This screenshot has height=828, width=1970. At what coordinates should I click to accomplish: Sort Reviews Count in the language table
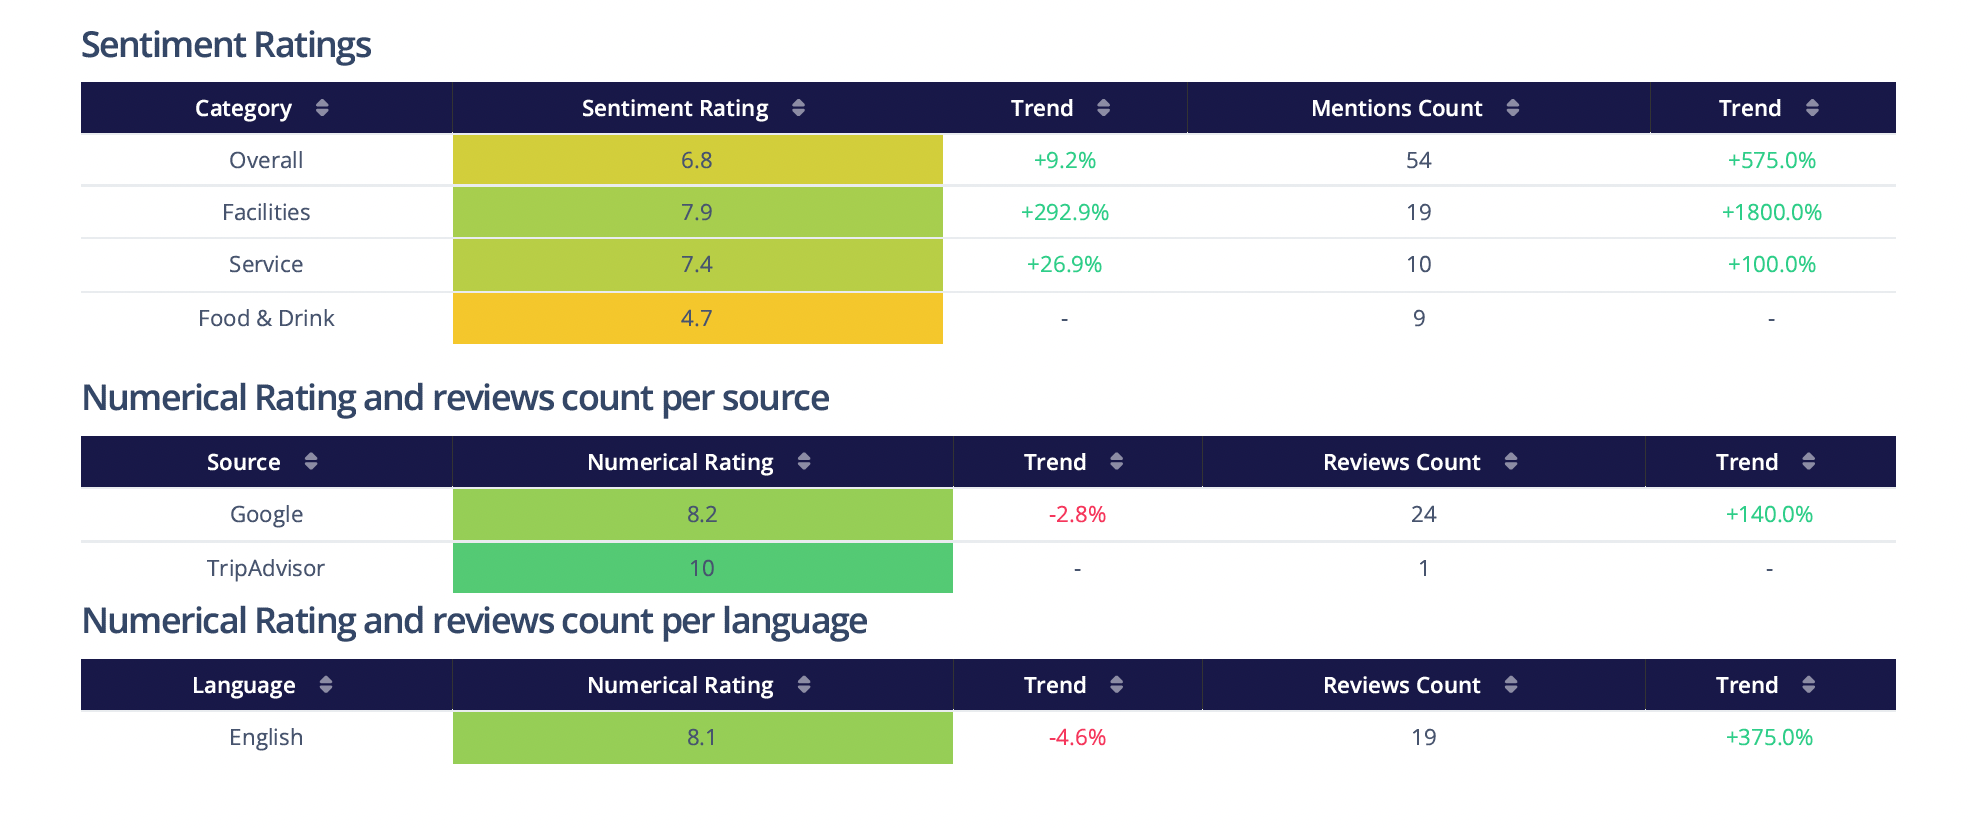click(x=1510, y=685)
